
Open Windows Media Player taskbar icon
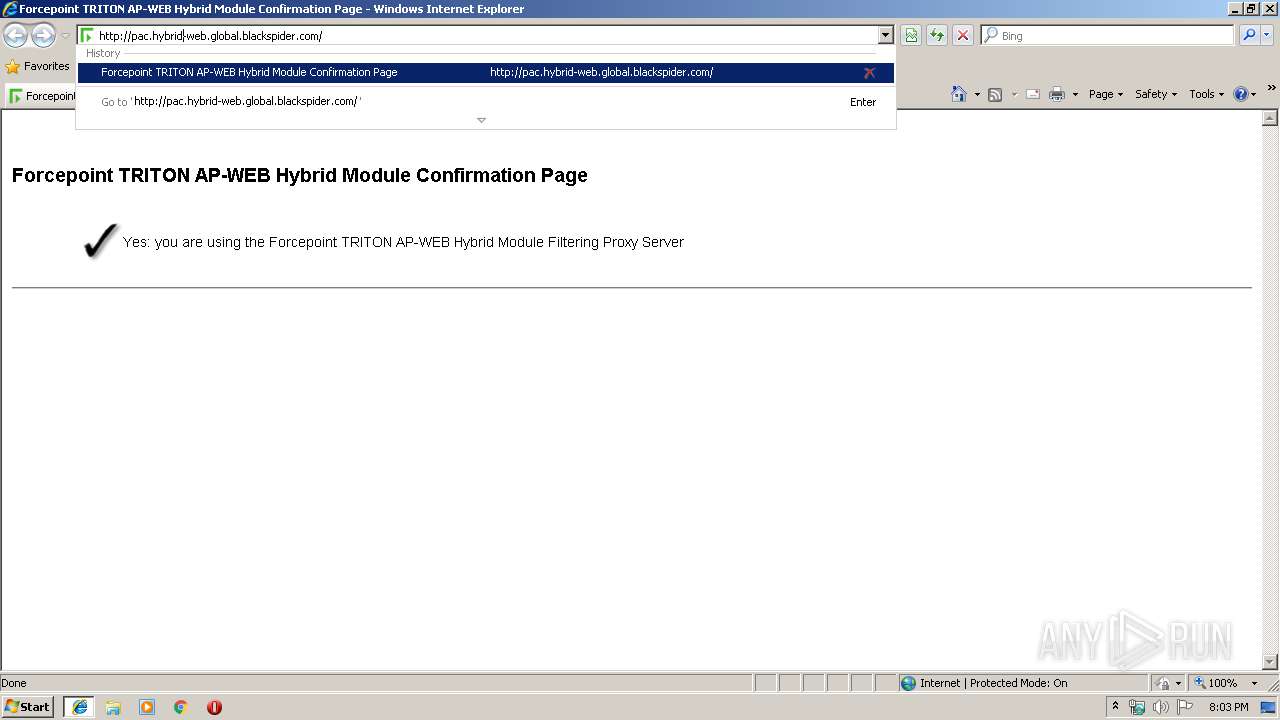point(147,707)
